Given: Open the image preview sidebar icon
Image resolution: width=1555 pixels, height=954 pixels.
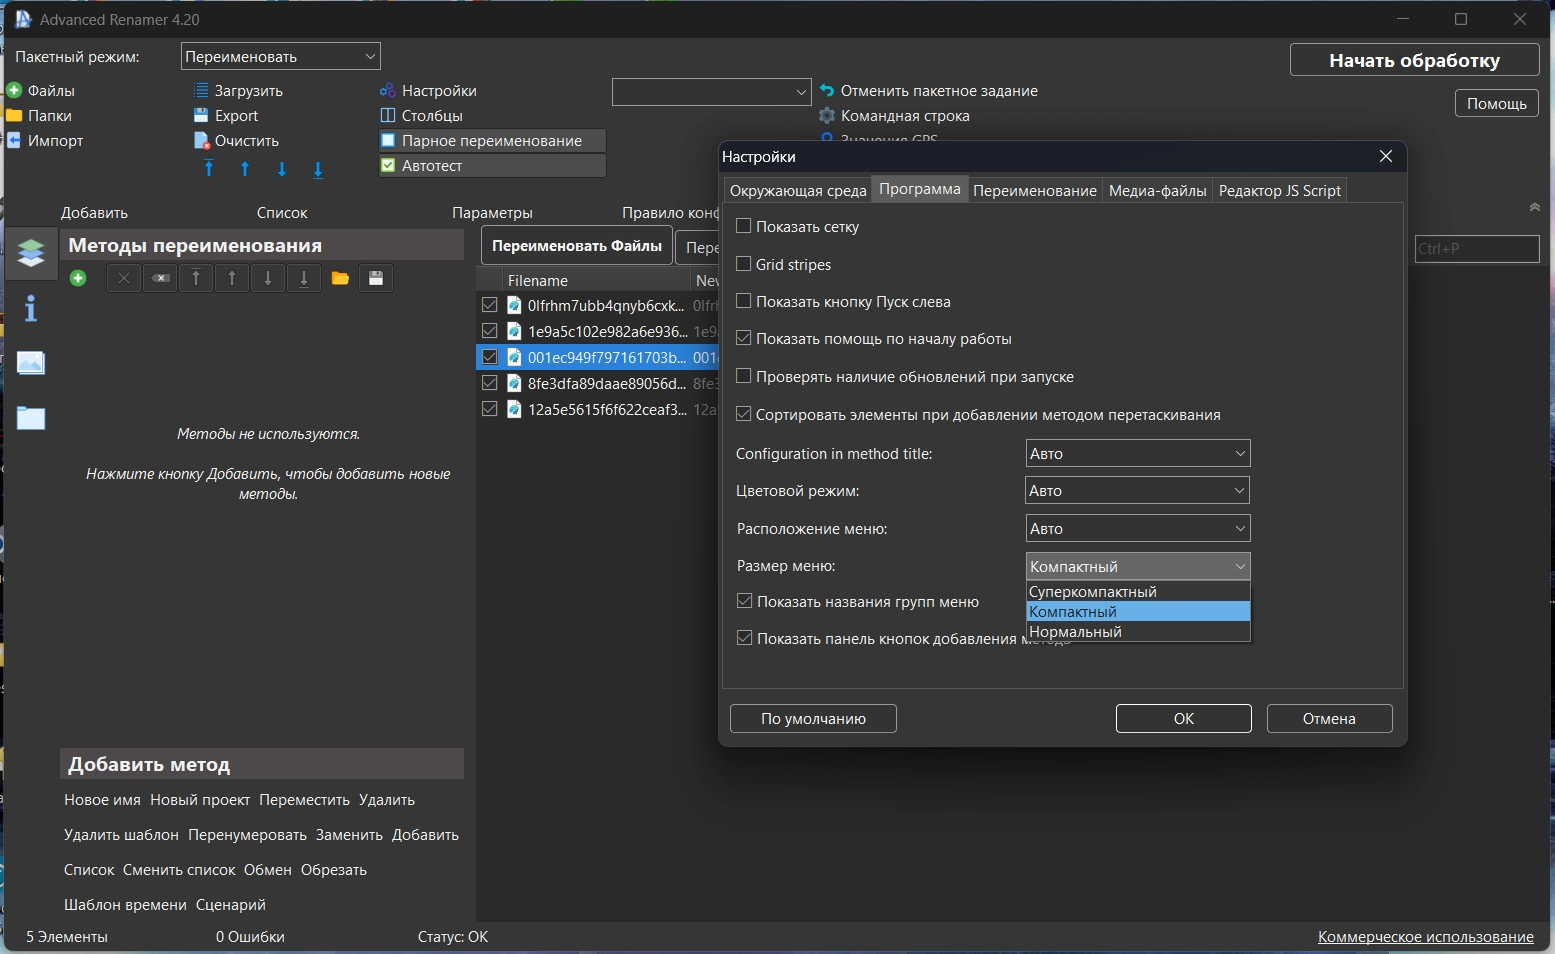Looking at the screenshot, I should pos(31,363).
